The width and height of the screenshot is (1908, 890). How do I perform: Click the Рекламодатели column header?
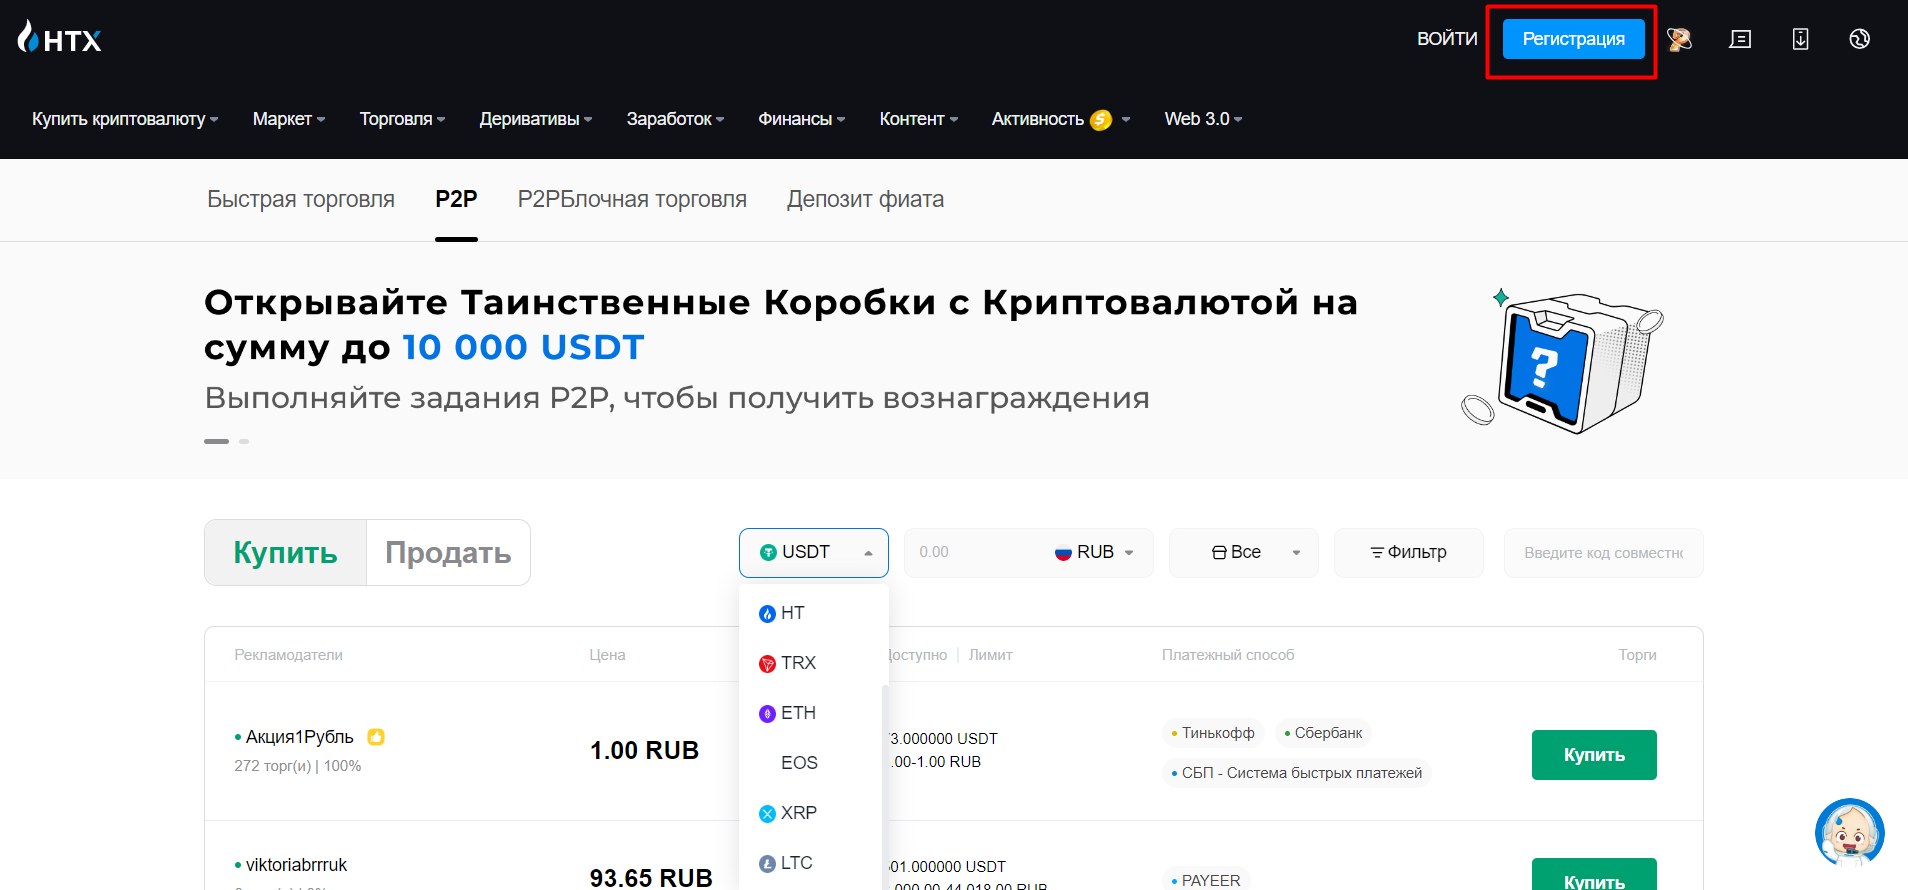pyautogui.click(x=288, y=655)
